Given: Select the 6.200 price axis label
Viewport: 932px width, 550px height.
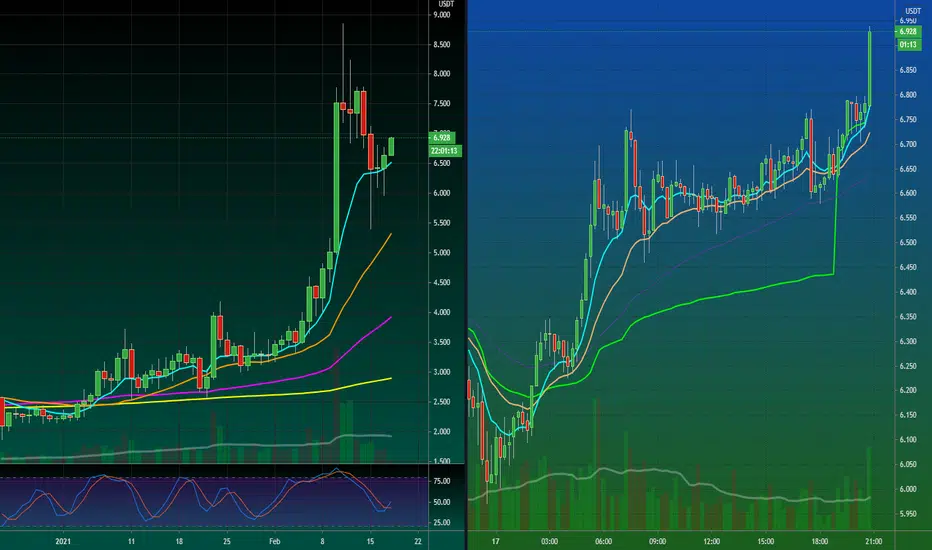Looking at the screenshot, I should [x=908, y=391].
